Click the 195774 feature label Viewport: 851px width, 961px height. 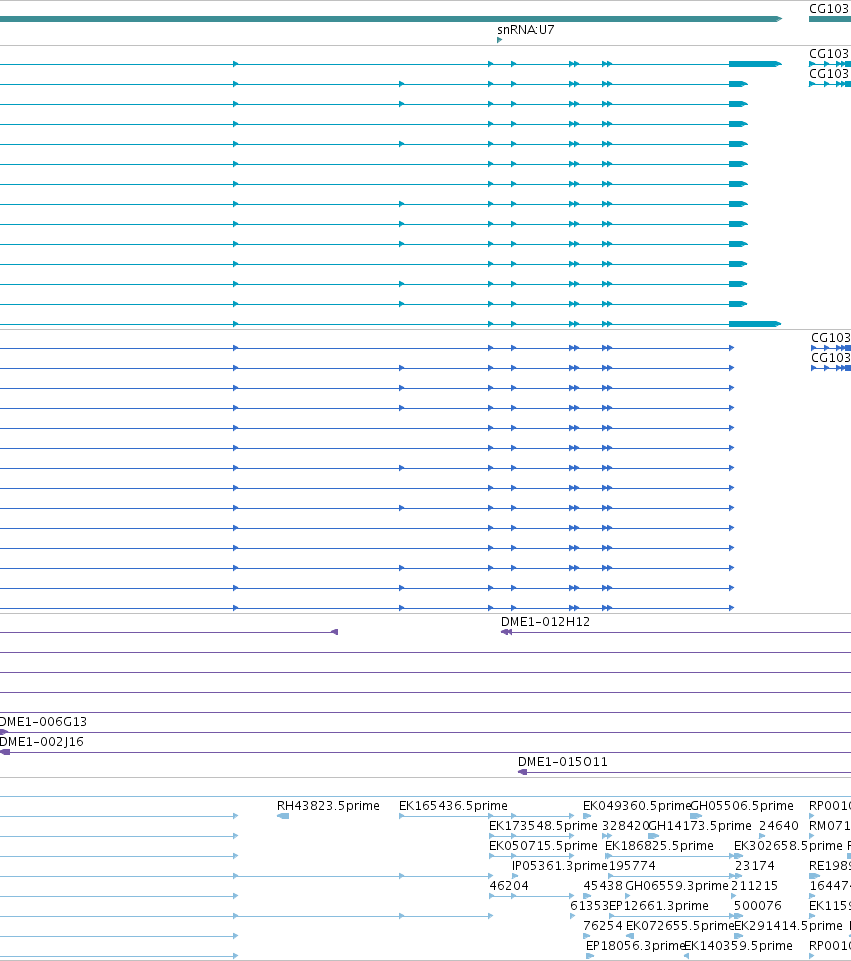pos(632,866)
